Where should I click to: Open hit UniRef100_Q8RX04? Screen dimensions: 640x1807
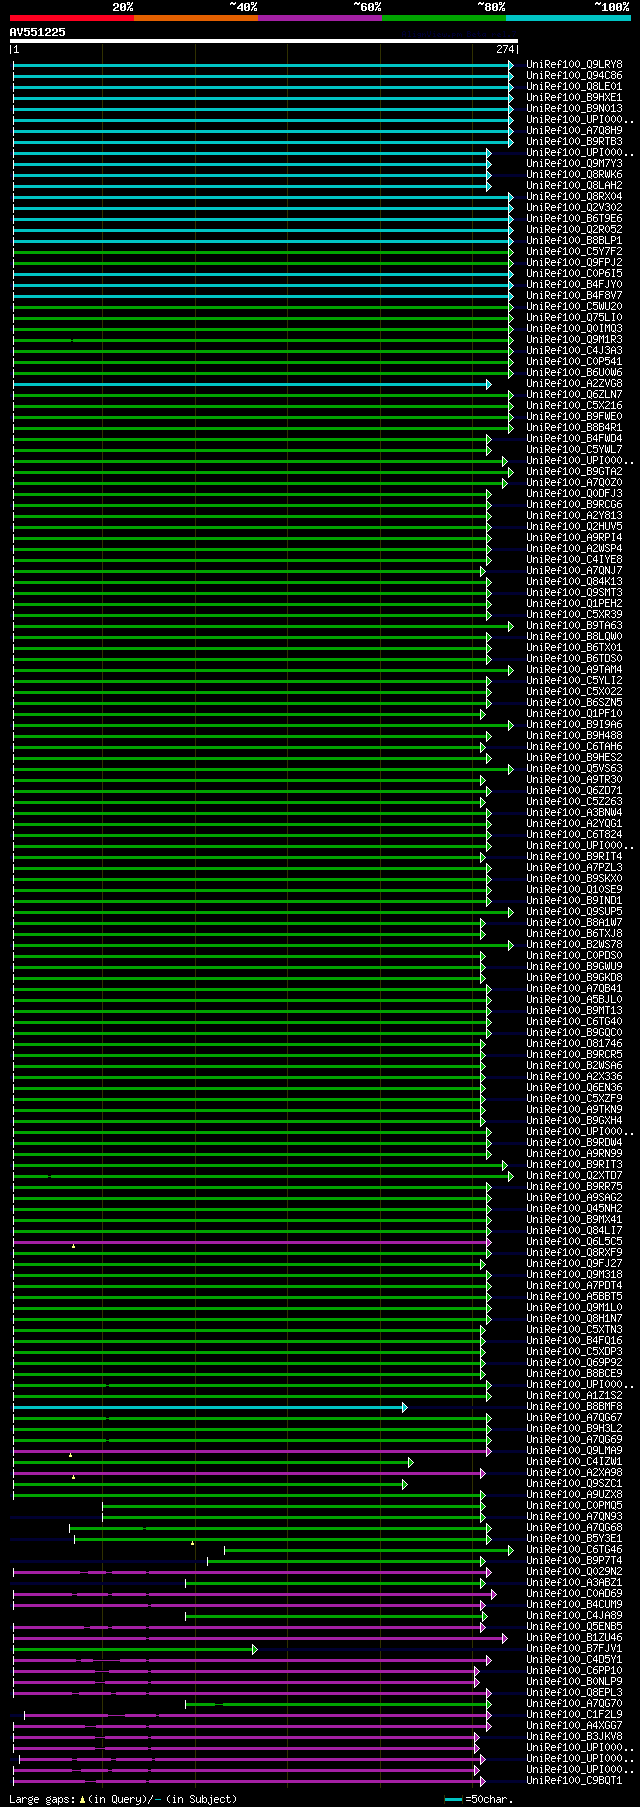pos(574,196)
